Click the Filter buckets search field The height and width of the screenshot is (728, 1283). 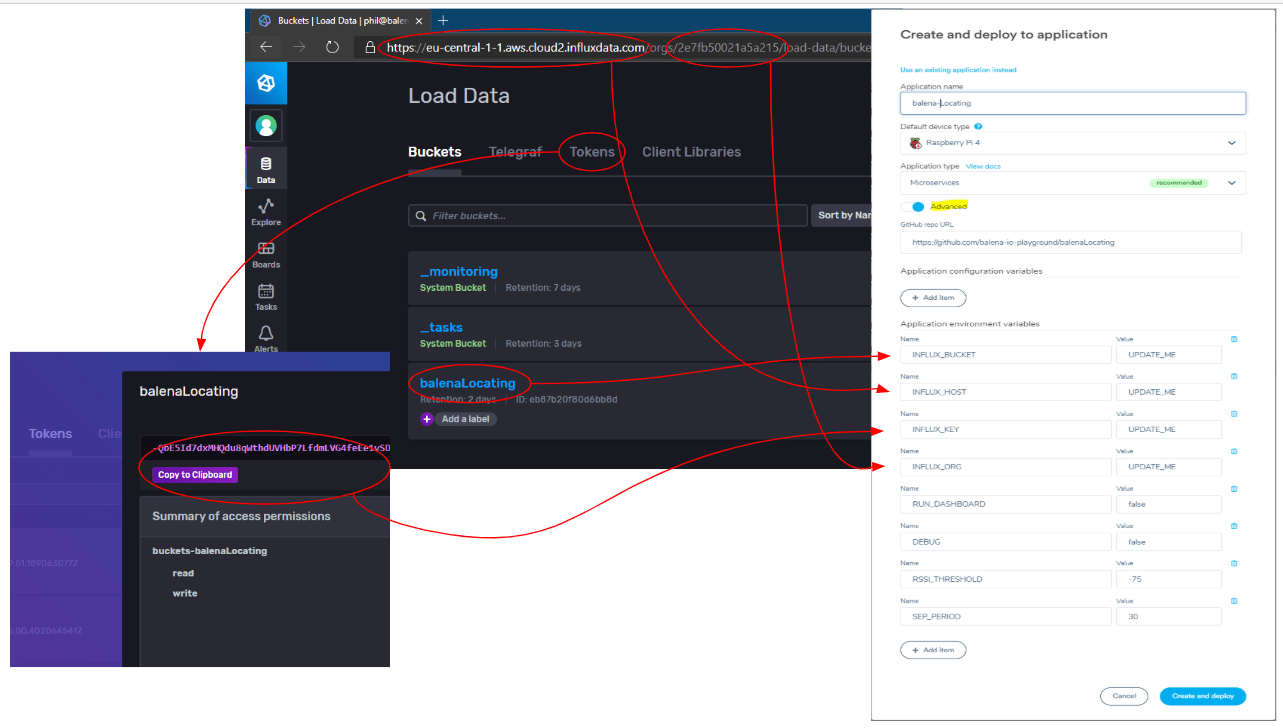(x=608, y=216)
